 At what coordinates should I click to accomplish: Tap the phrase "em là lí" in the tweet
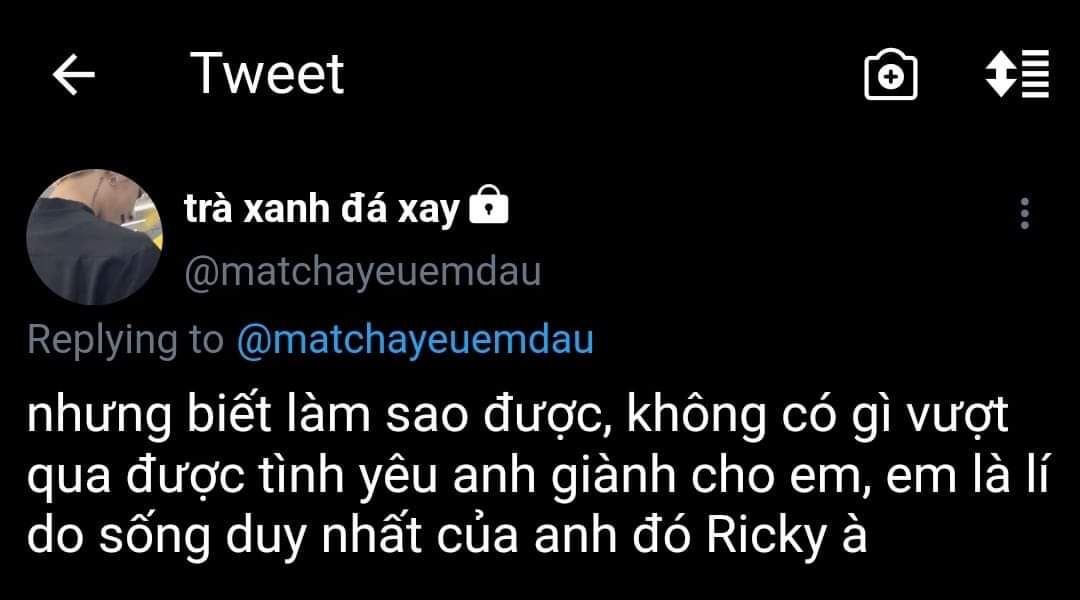coord(967,476)
